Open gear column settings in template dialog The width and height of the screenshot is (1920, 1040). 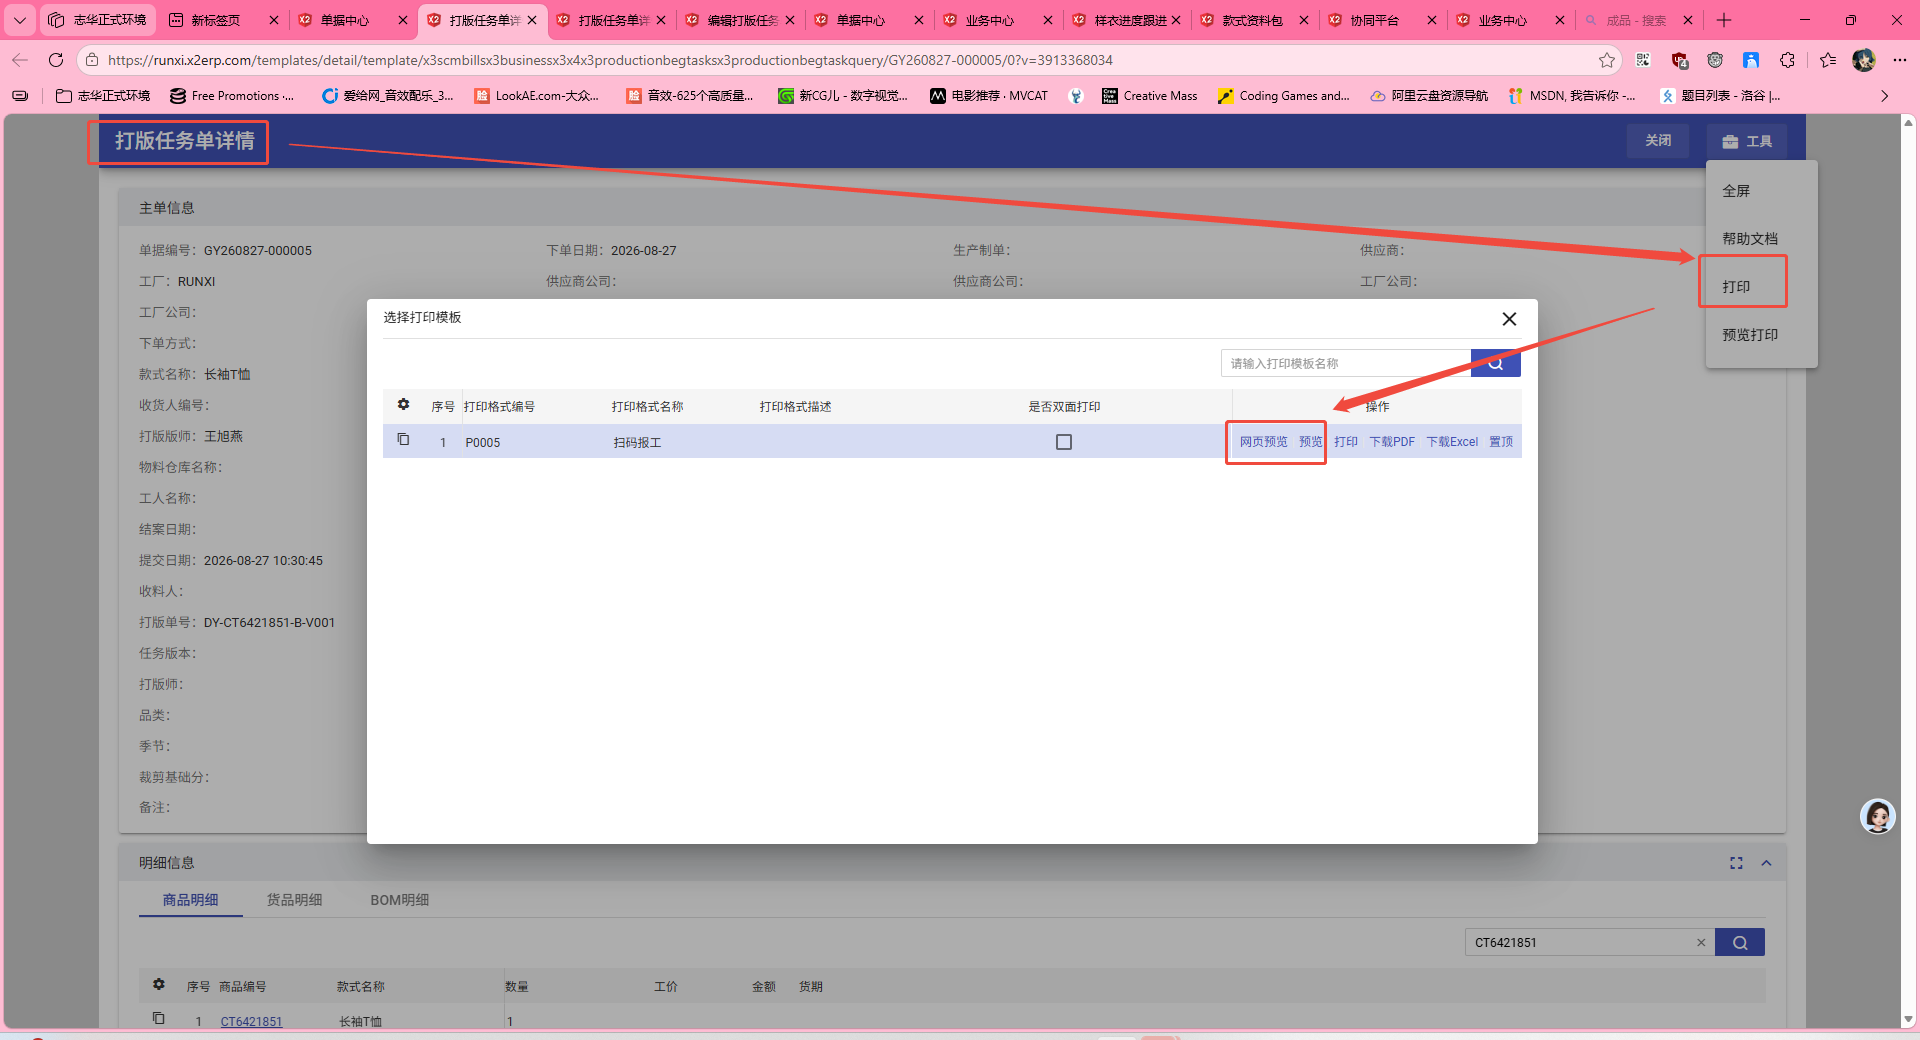[x=403, y=405]
